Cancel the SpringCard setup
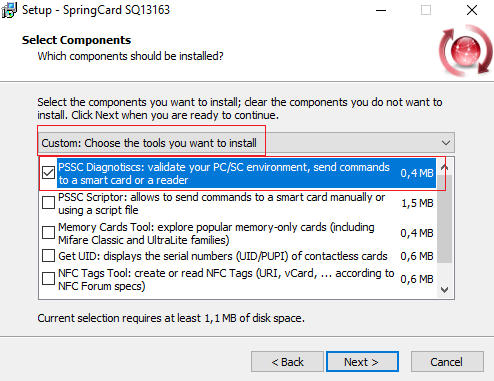 click(447, 362)
